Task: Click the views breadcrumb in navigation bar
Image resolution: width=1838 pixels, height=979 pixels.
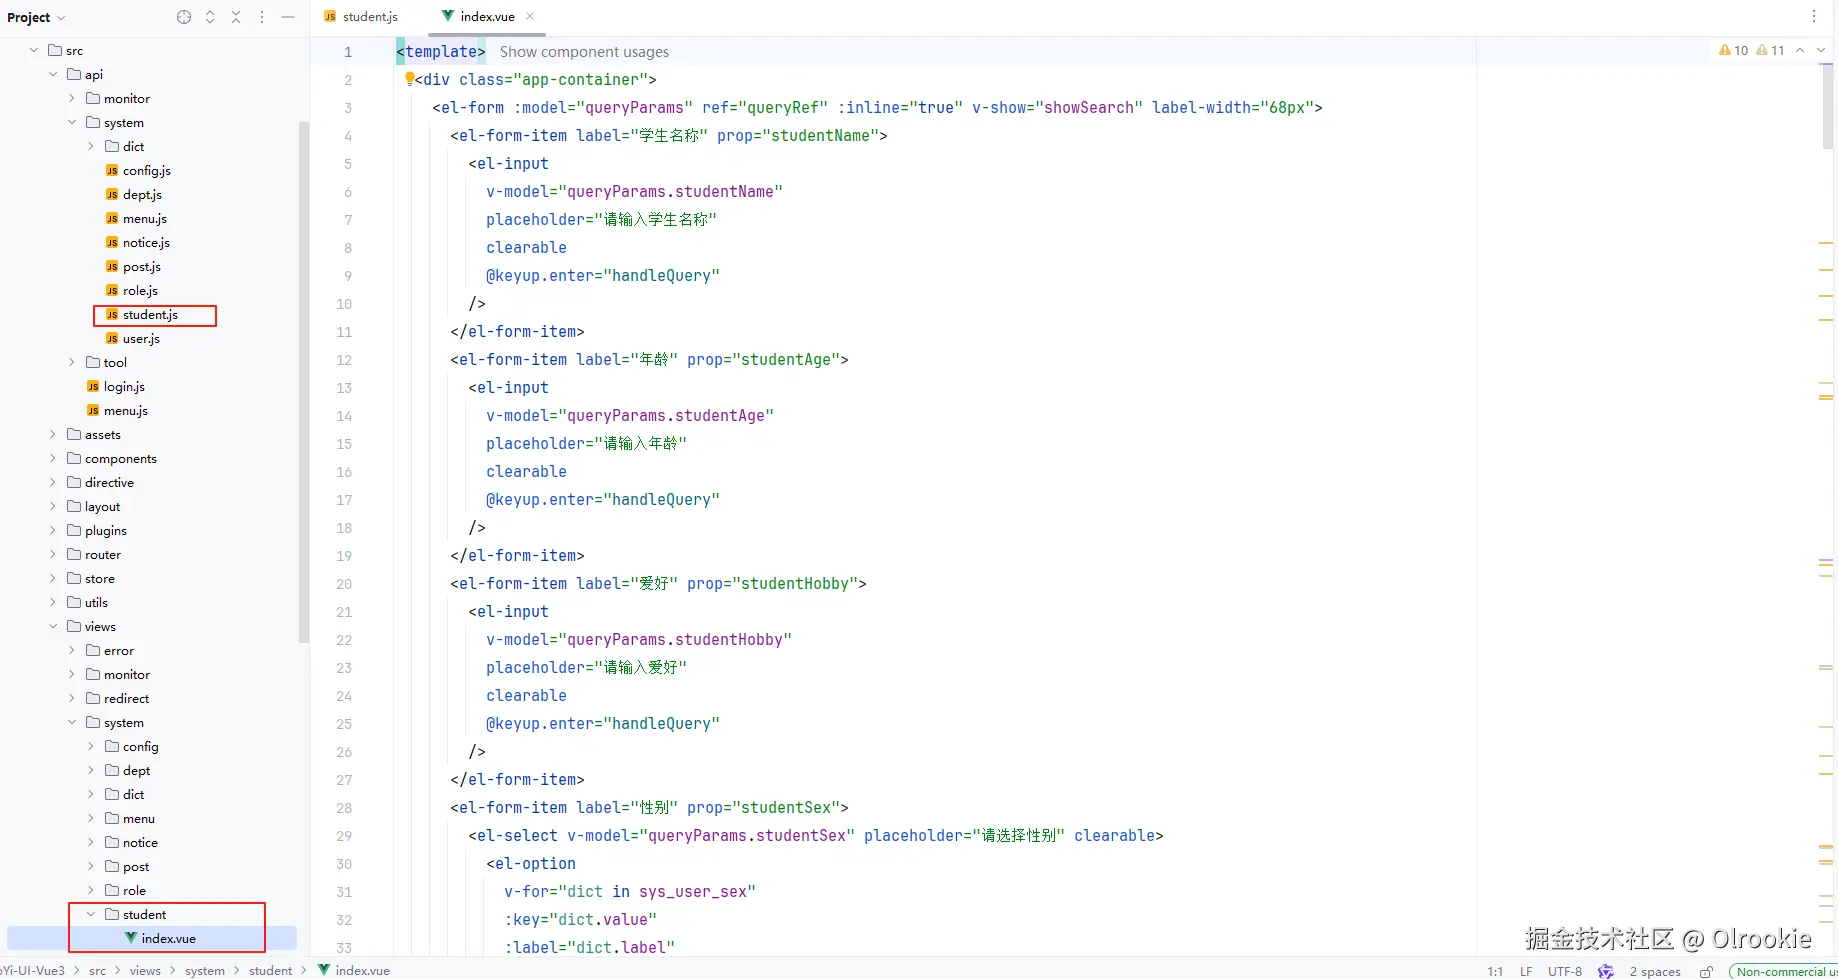Action: [145, 970]
